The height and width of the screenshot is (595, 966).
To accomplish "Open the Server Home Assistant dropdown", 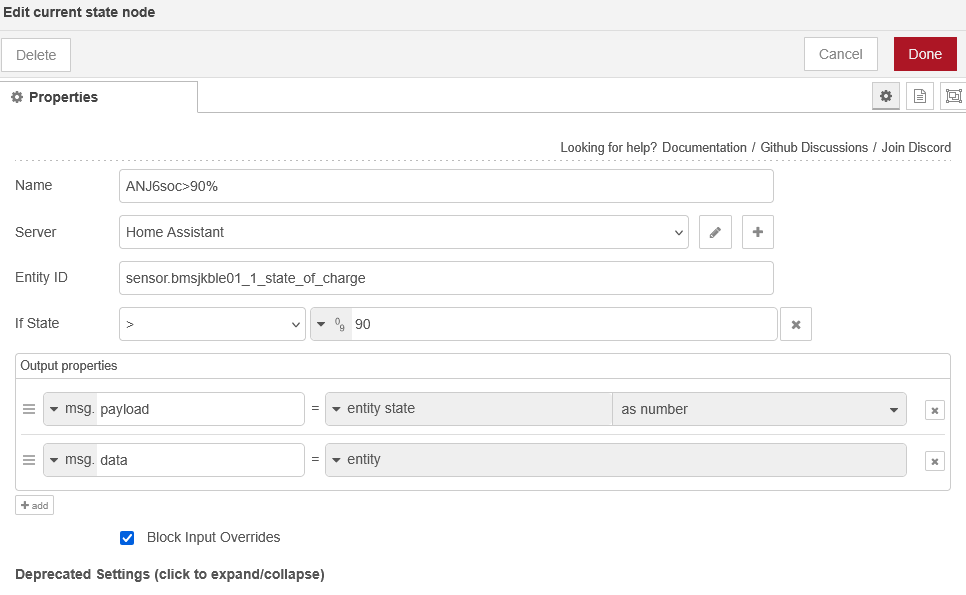I will point(403,232).
